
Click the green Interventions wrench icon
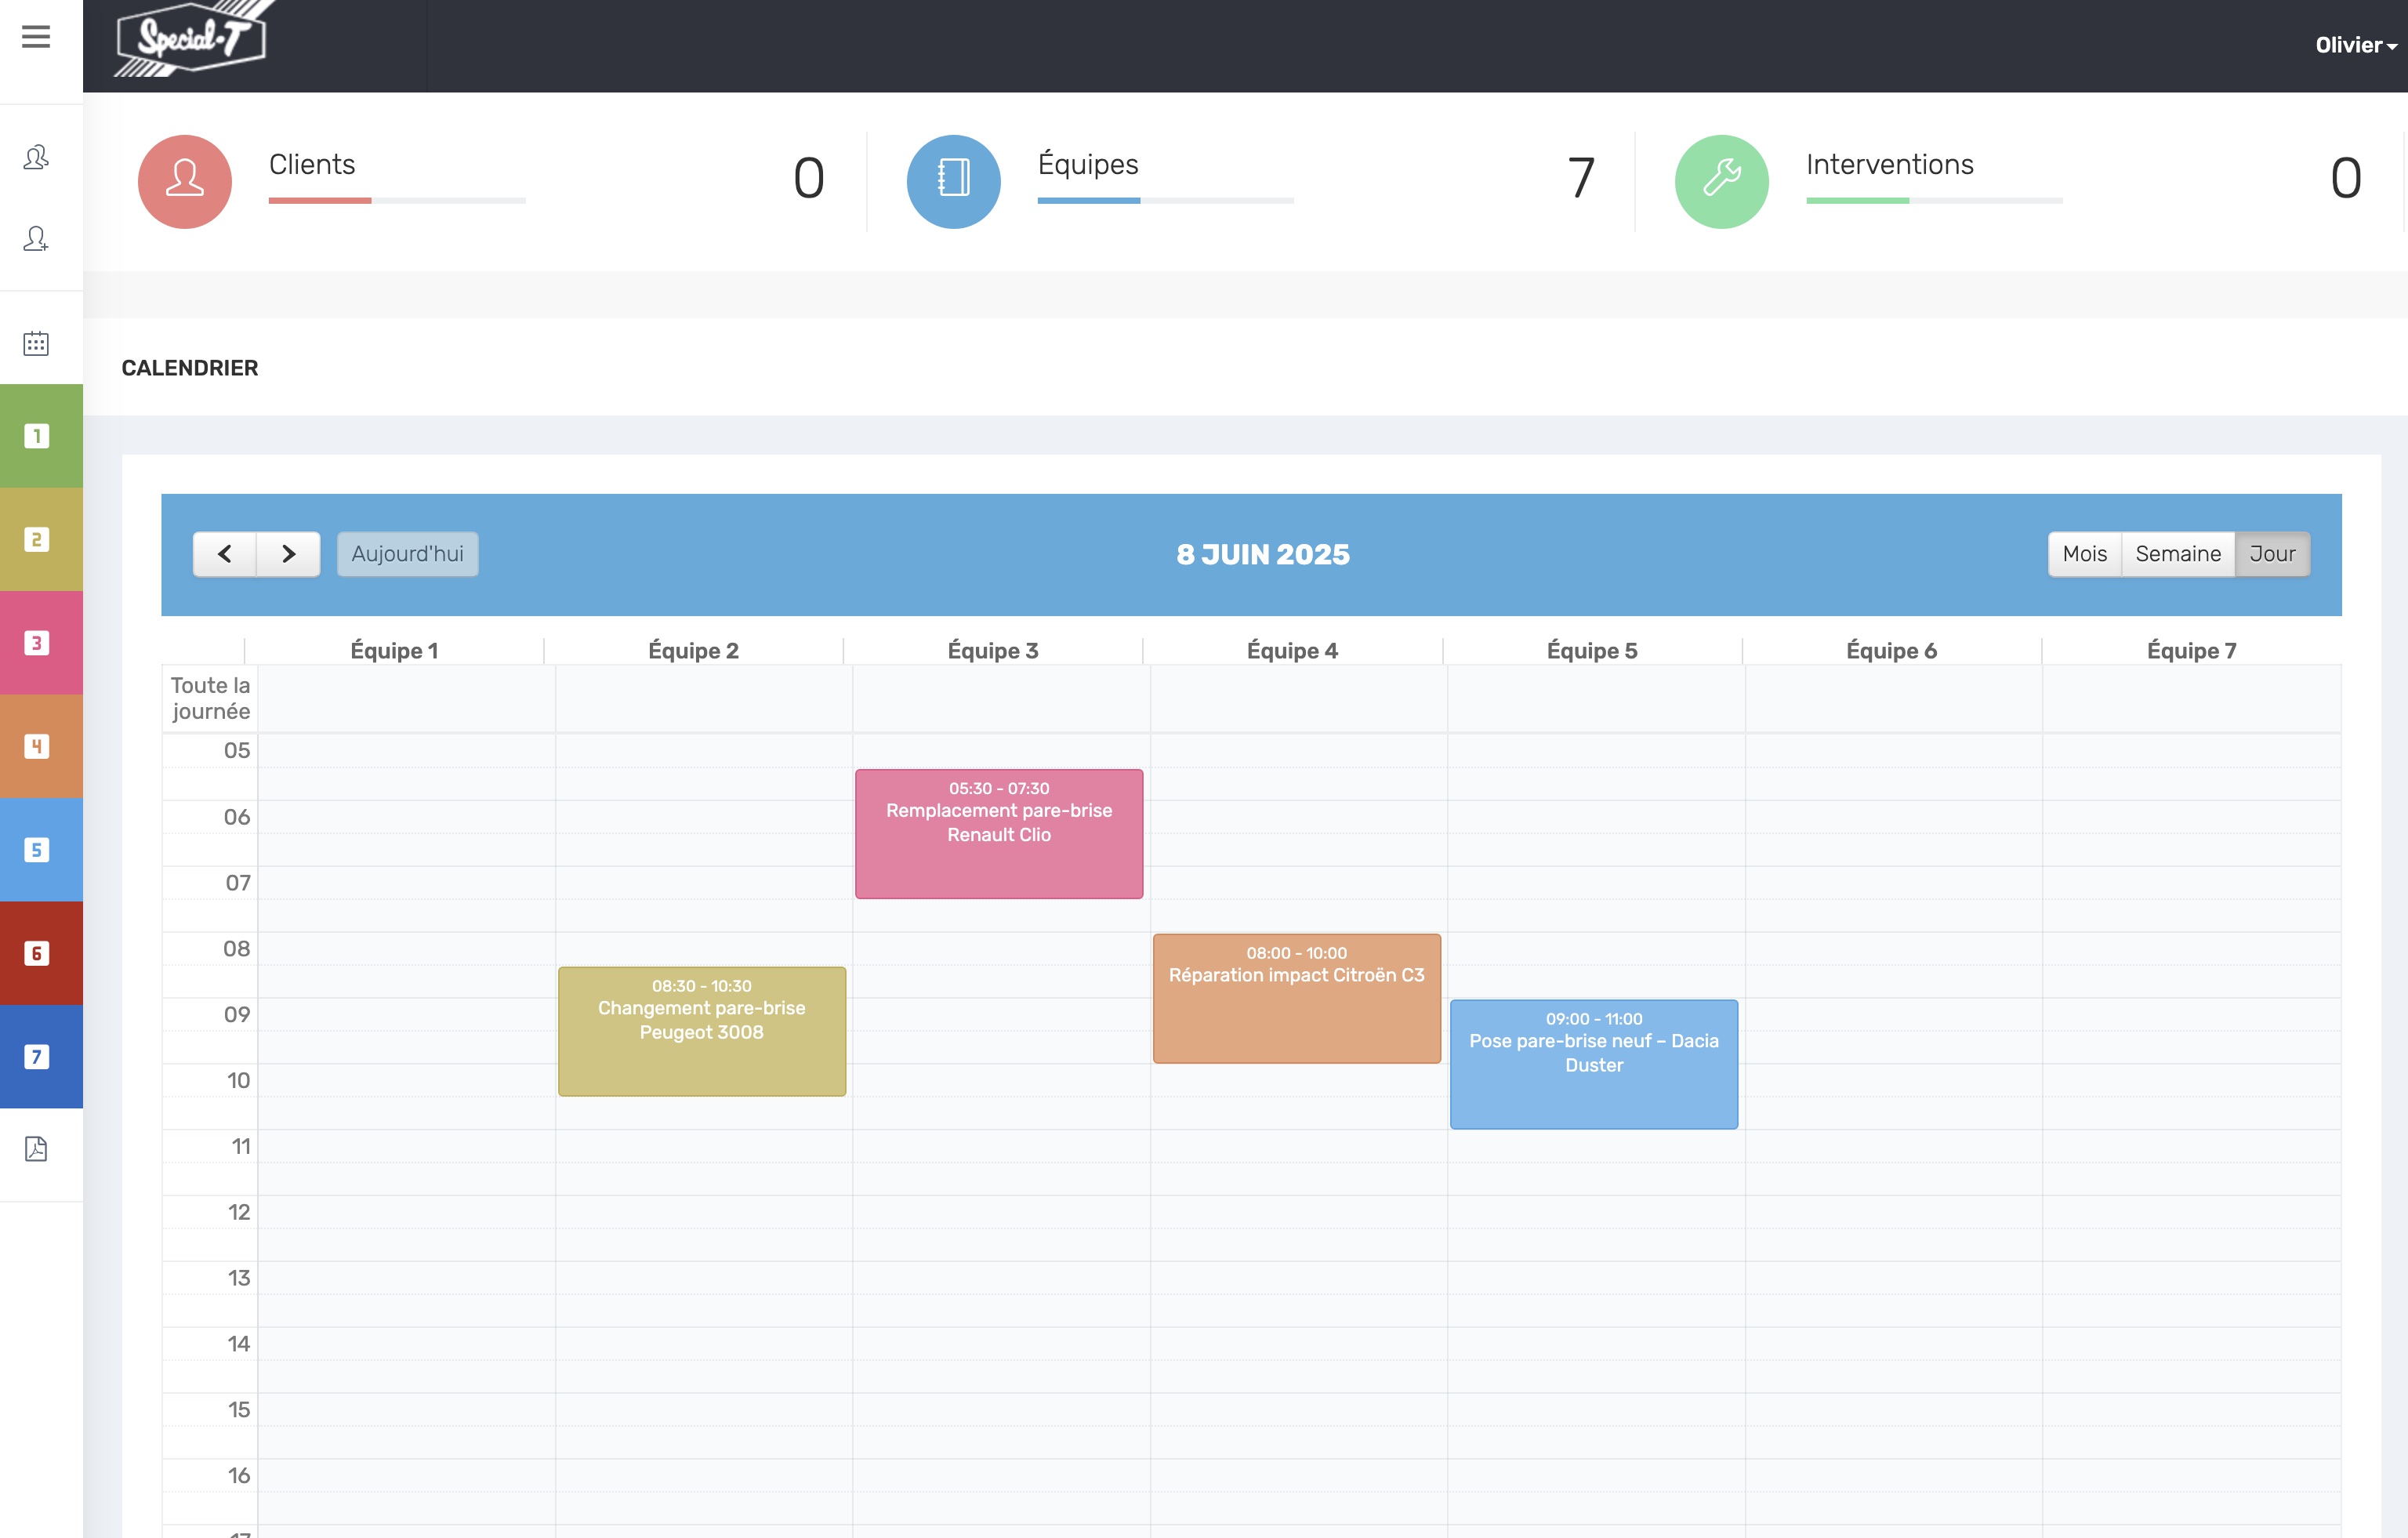(x=1721, y=181)
